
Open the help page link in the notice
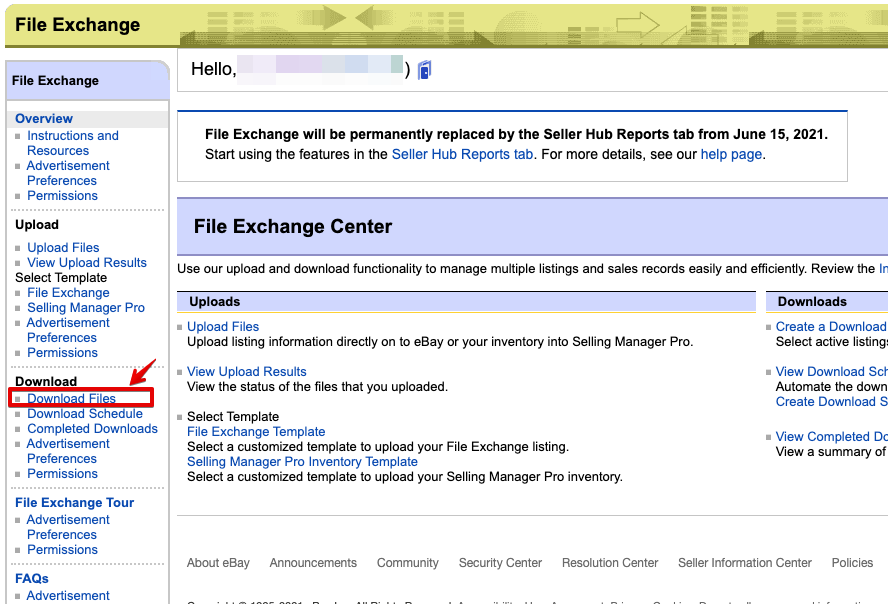(731, 155)
